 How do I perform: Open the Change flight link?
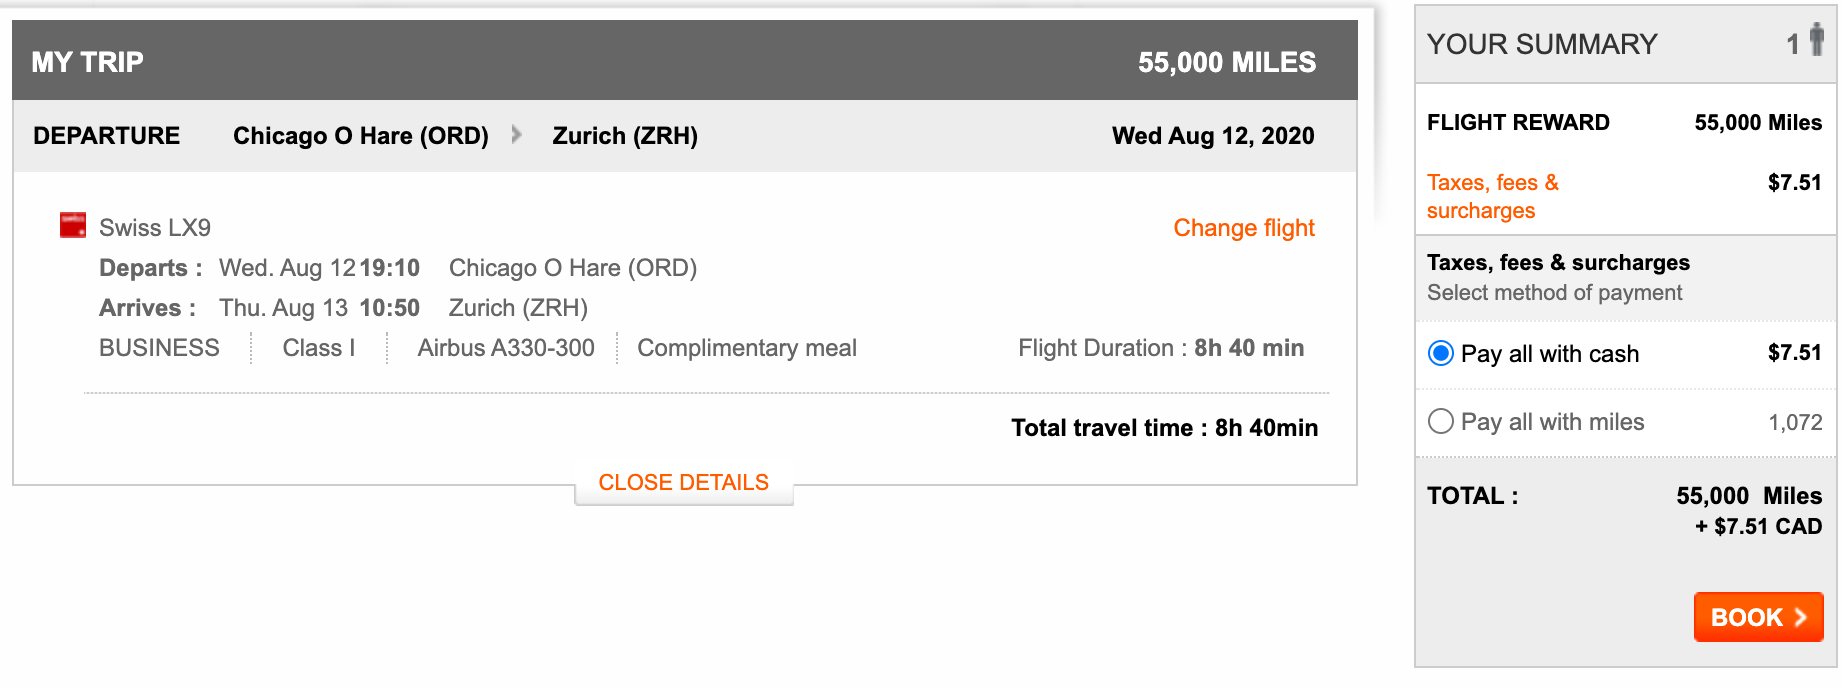(x=1243, y=228)
